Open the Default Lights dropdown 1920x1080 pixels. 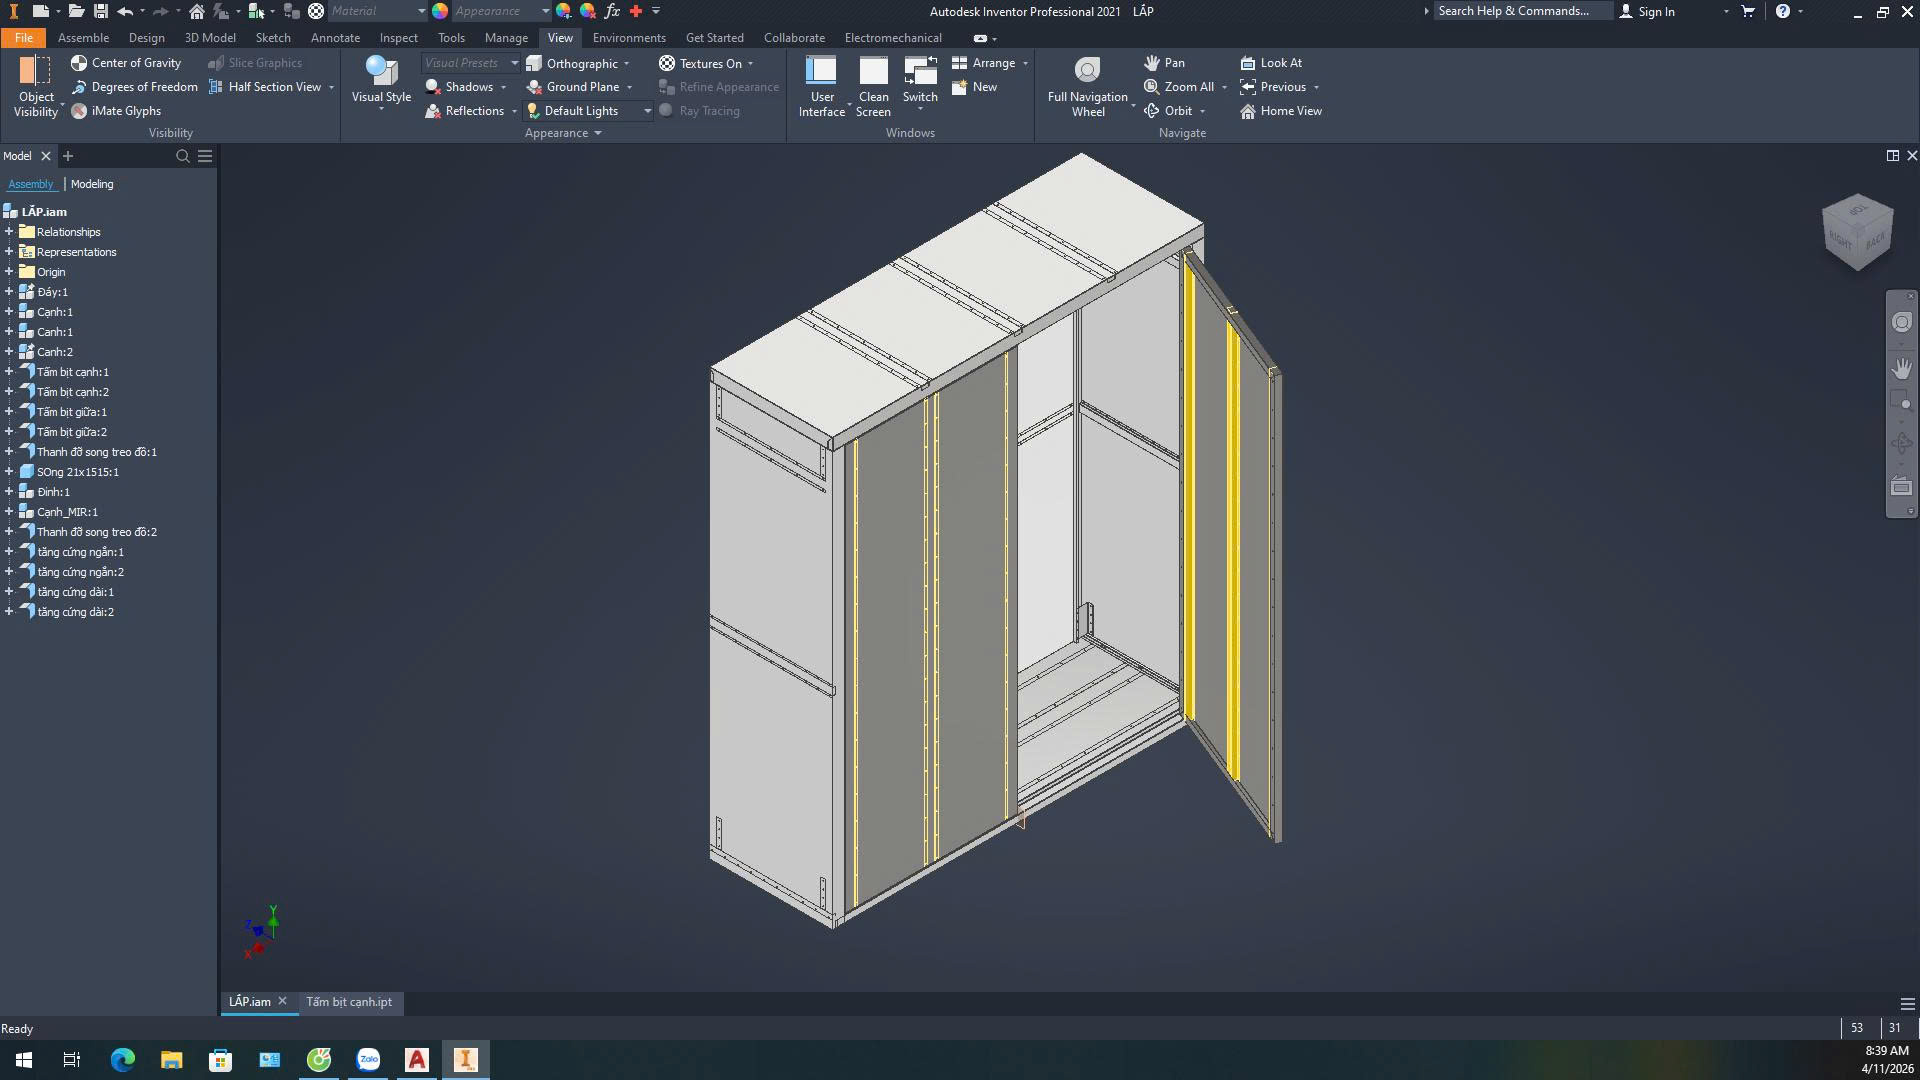point(647,111)
